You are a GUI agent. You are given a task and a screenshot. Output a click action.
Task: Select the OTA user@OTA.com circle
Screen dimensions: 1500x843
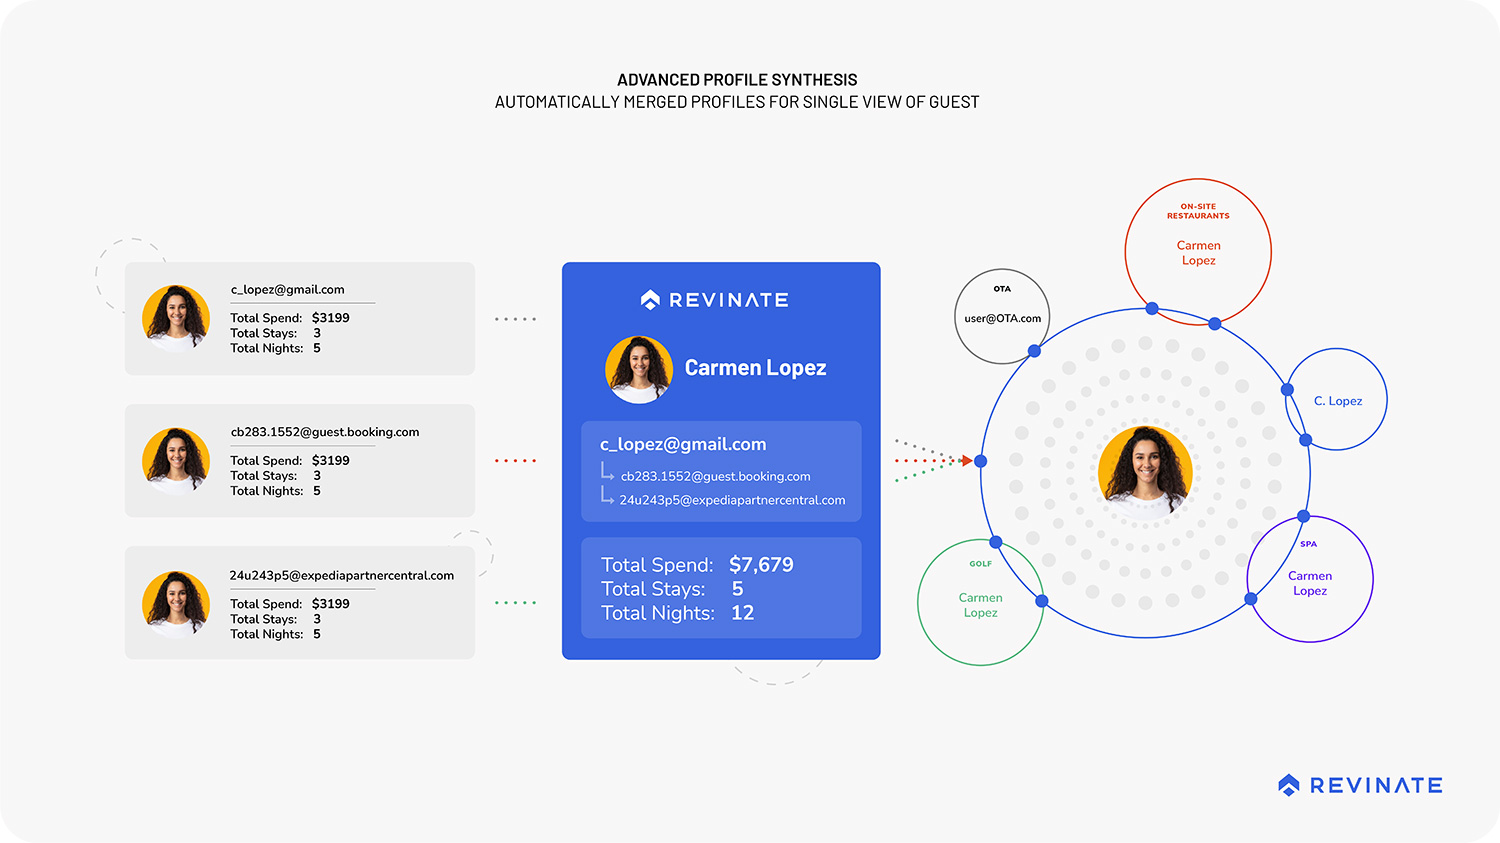click(1002, 316)
